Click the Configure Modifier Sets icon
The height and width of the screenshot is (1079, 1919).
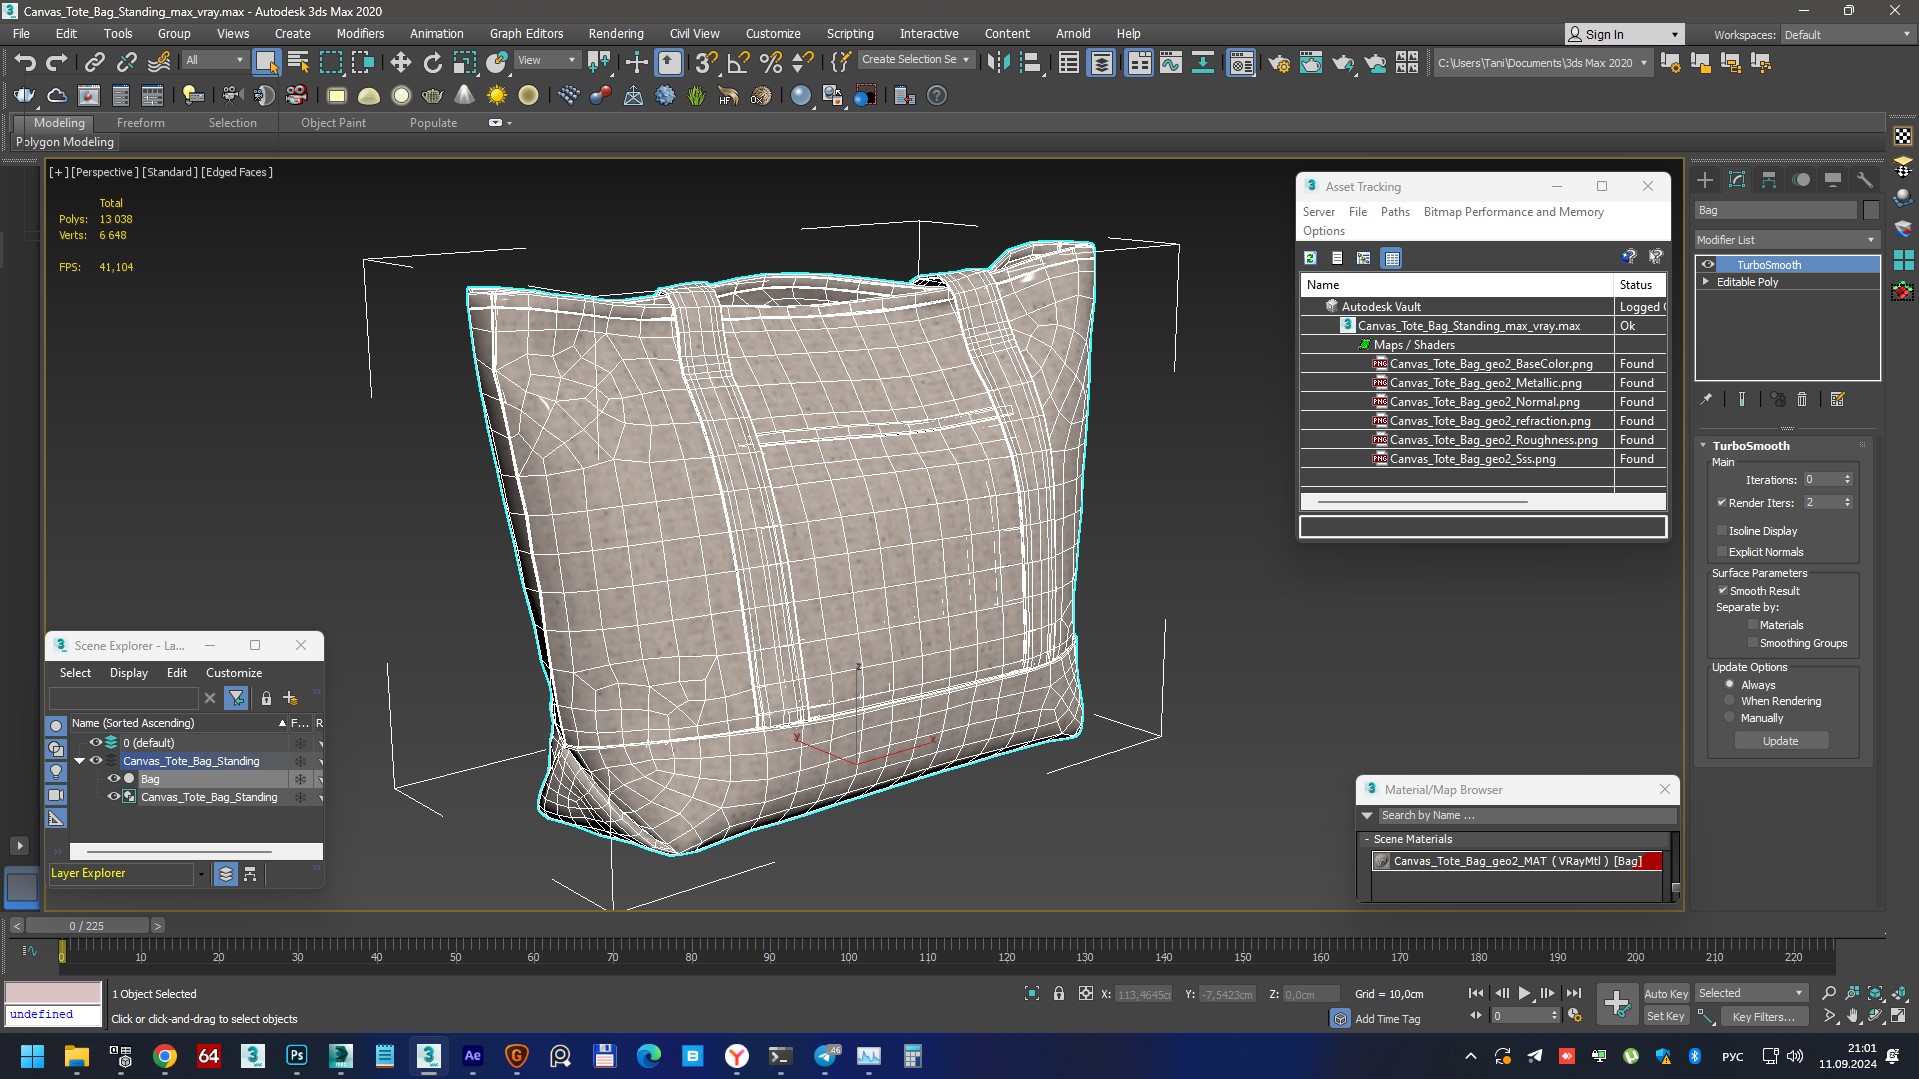(x=1837, y=399)
